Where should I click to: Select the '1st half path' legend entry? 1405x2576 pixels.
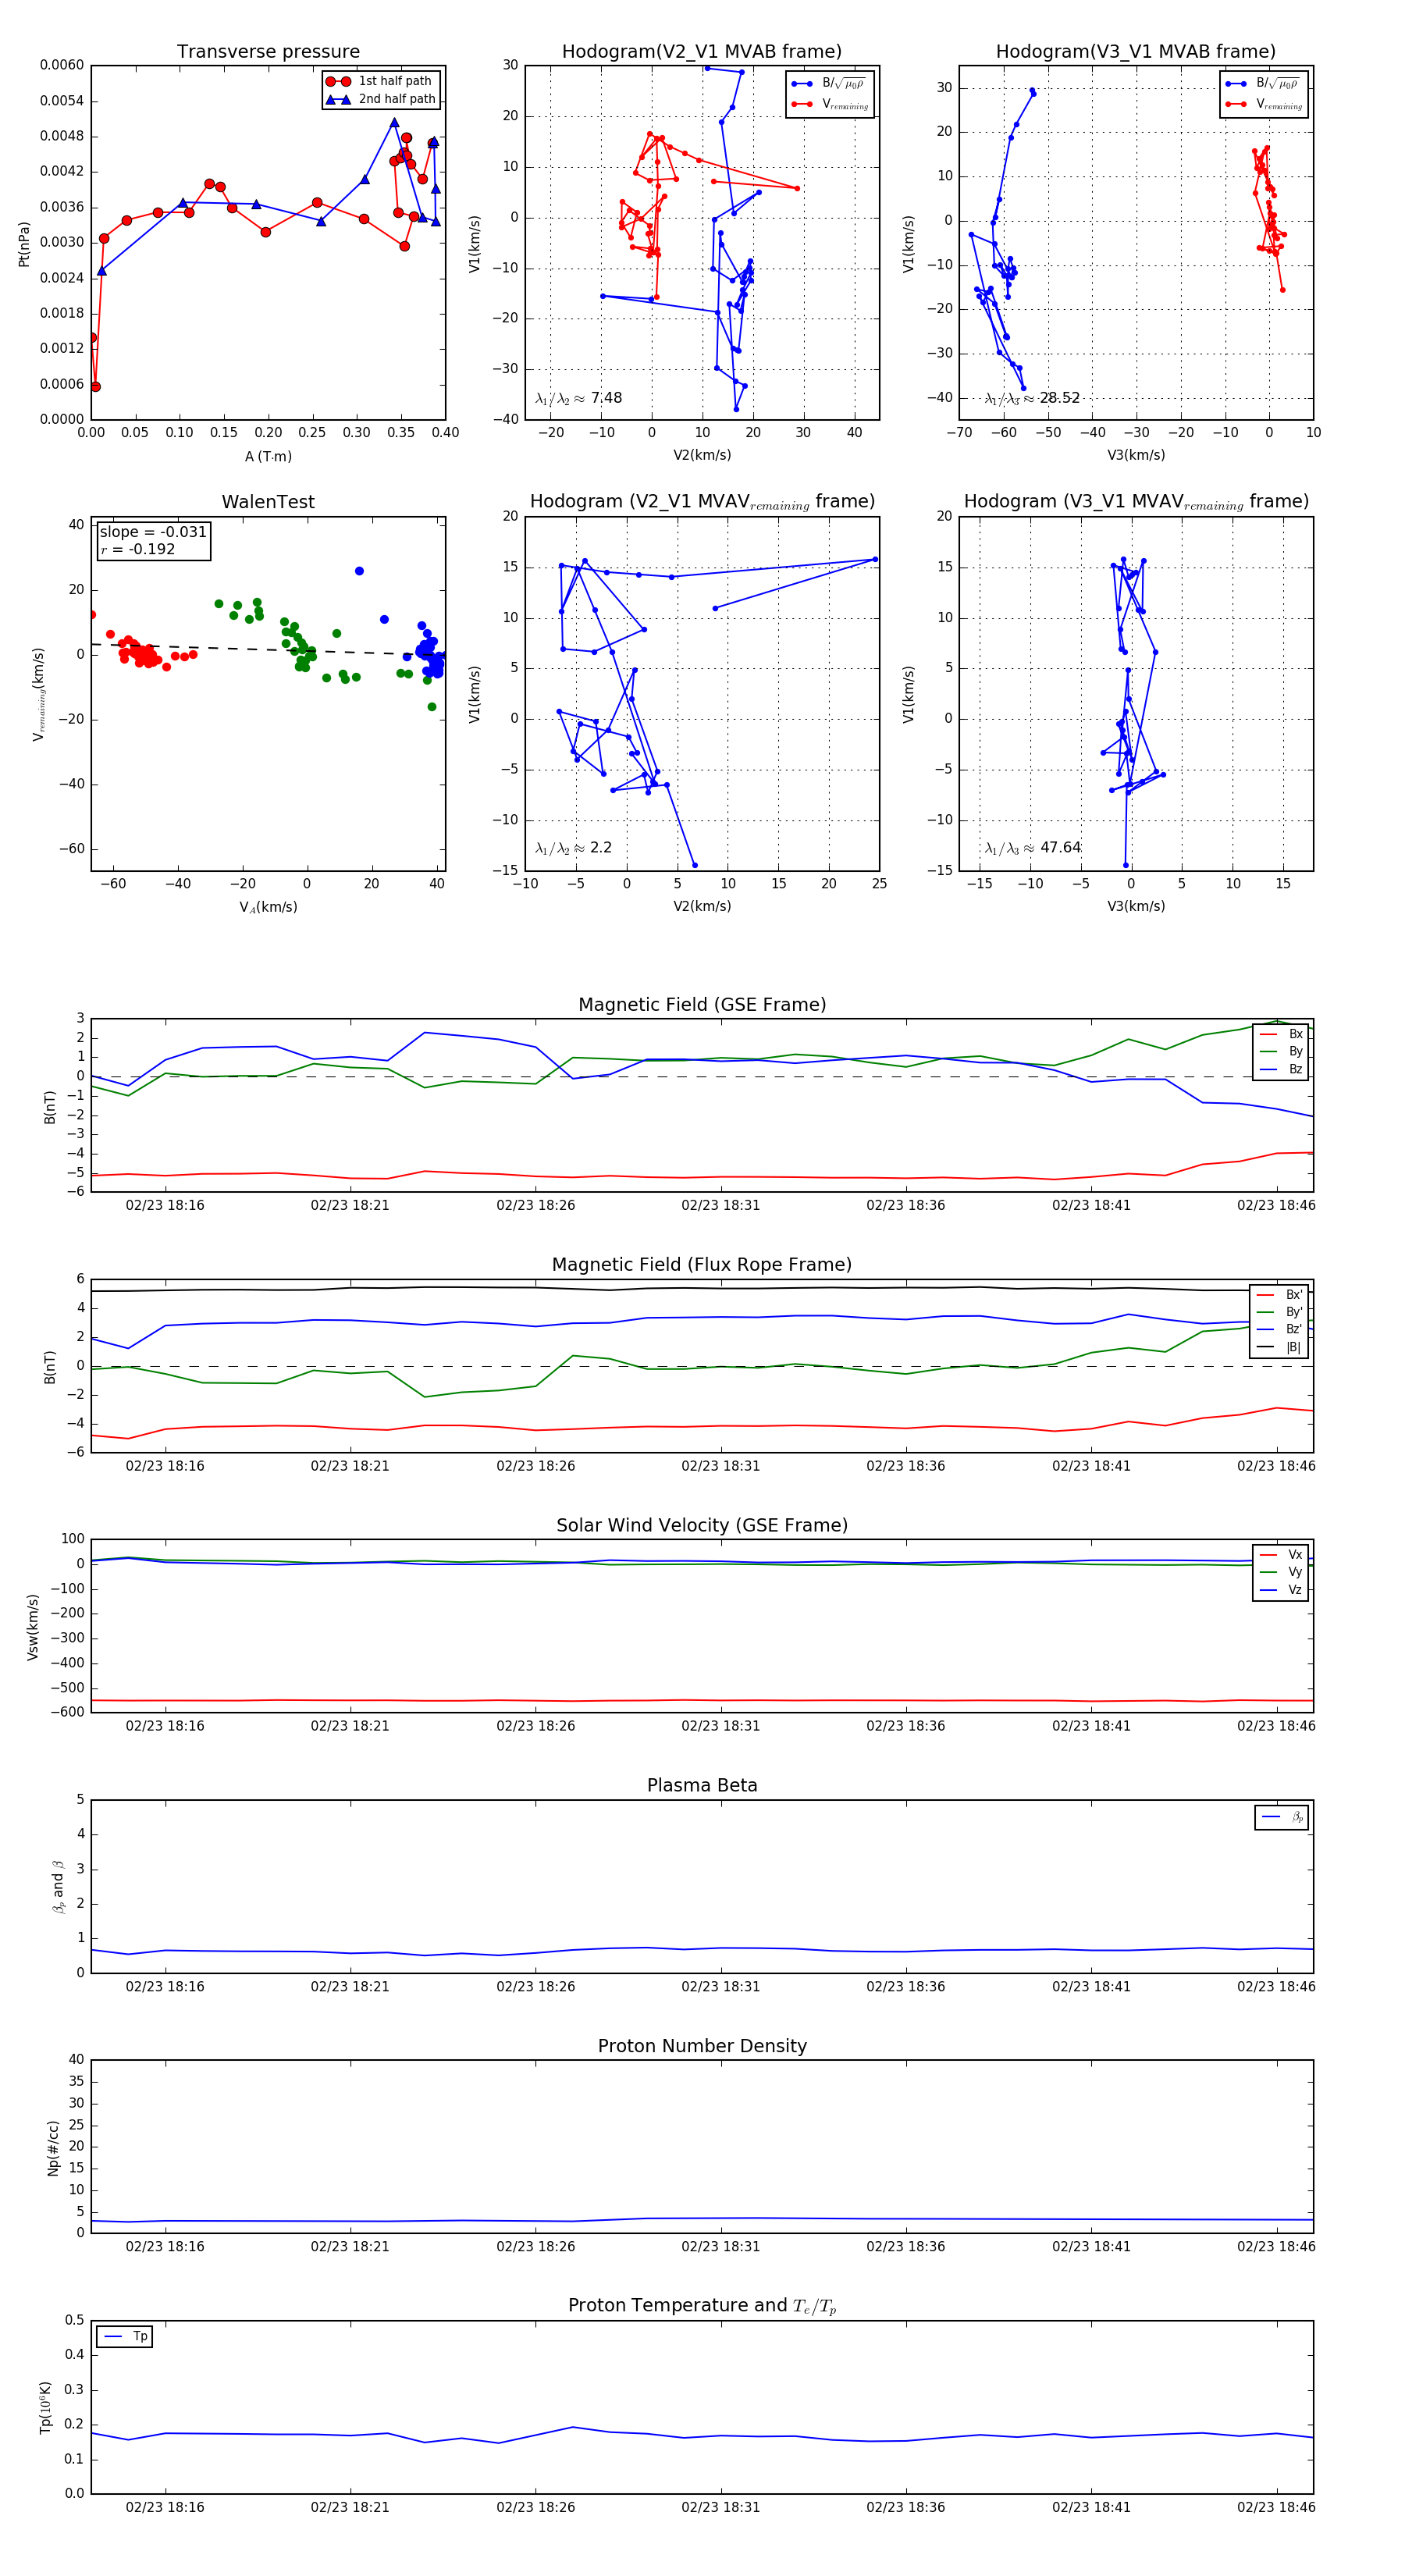[379, 81]
